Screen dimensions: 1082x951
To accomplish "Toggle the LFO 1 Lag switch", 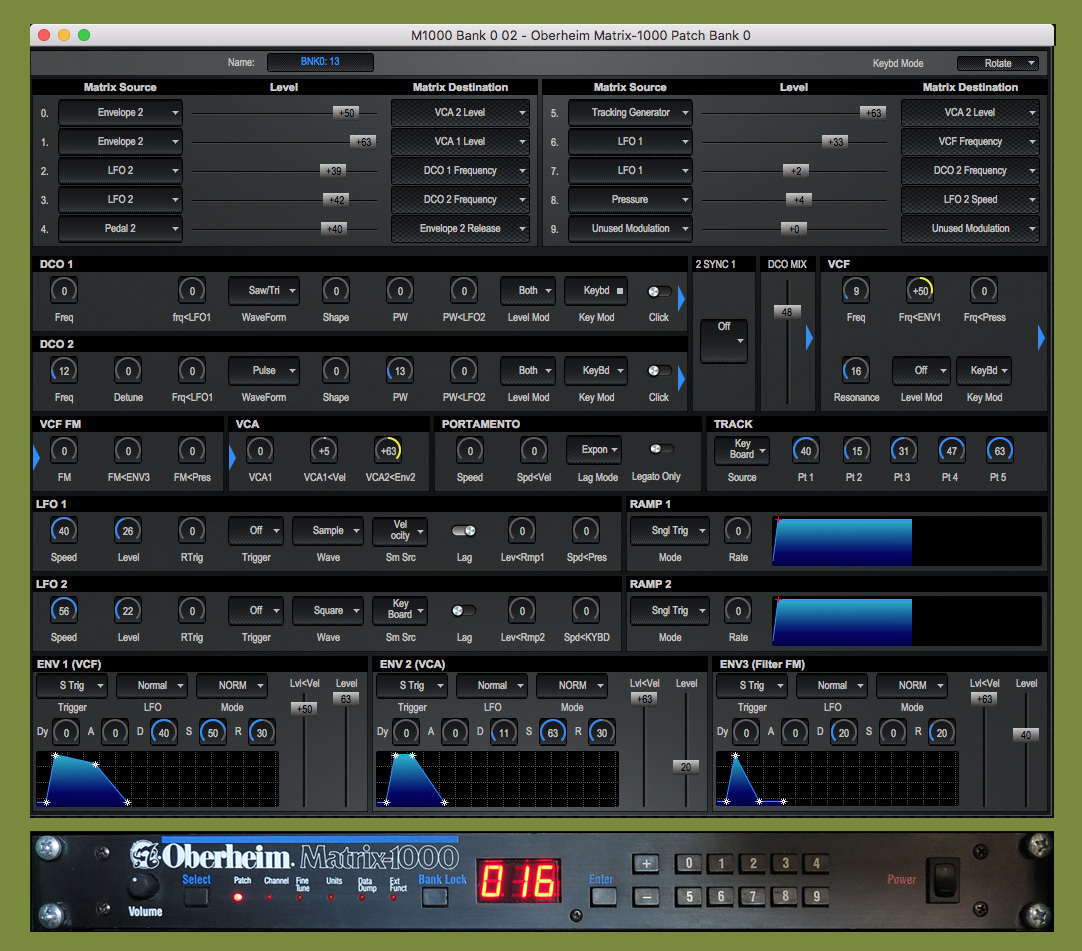I will pyautogui.click(x=464, y=531).
